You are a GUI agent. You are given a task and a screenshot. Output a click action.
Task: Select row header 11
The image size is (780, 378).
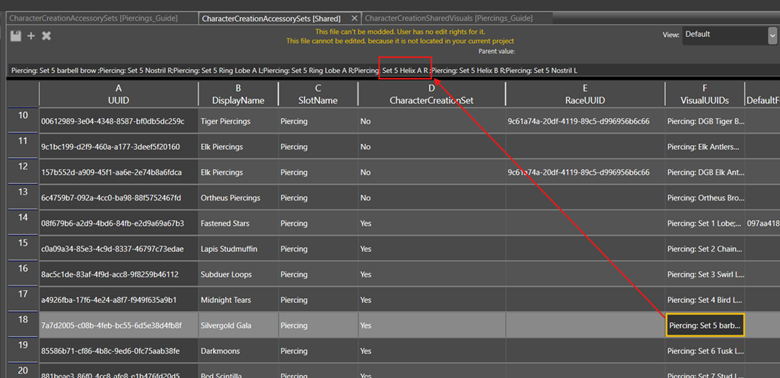point(23,147)
